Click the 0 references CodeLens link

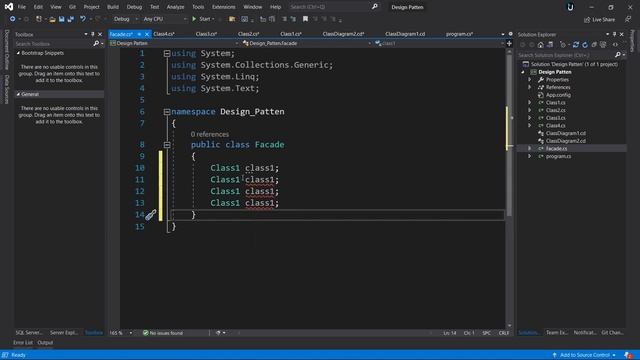pos(210,134)
